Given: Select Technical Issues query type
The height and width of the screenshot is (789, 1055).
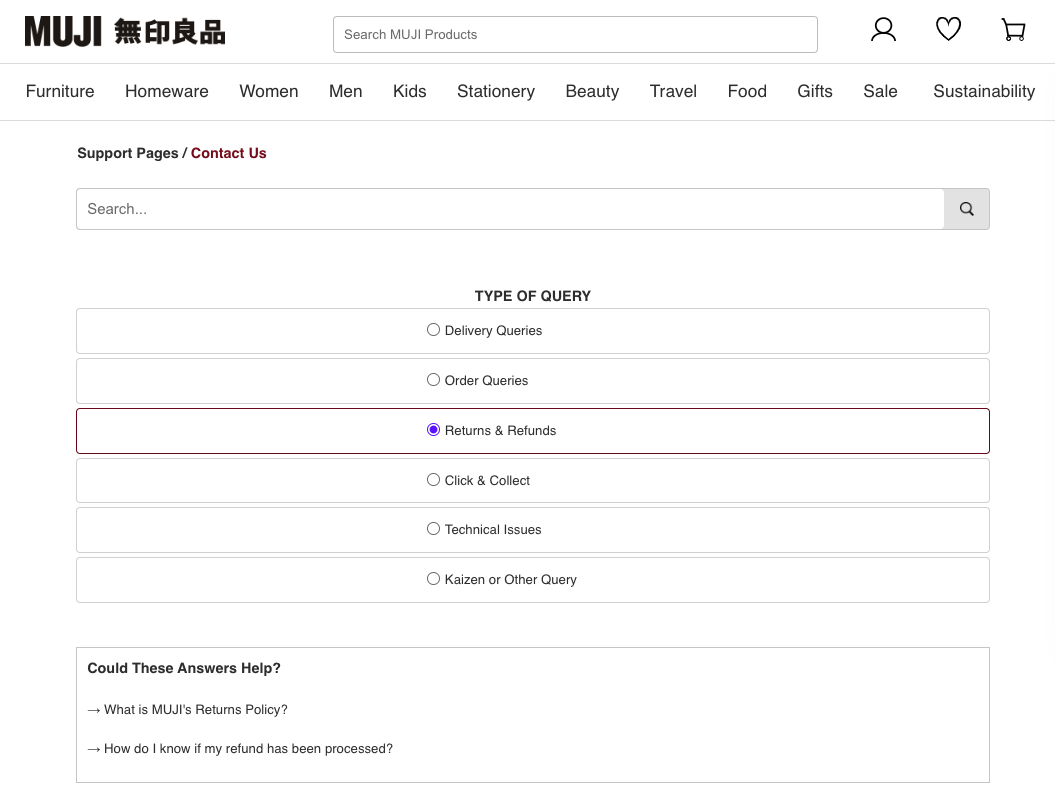Looking at the screenshot, I should tap(433, 528).
